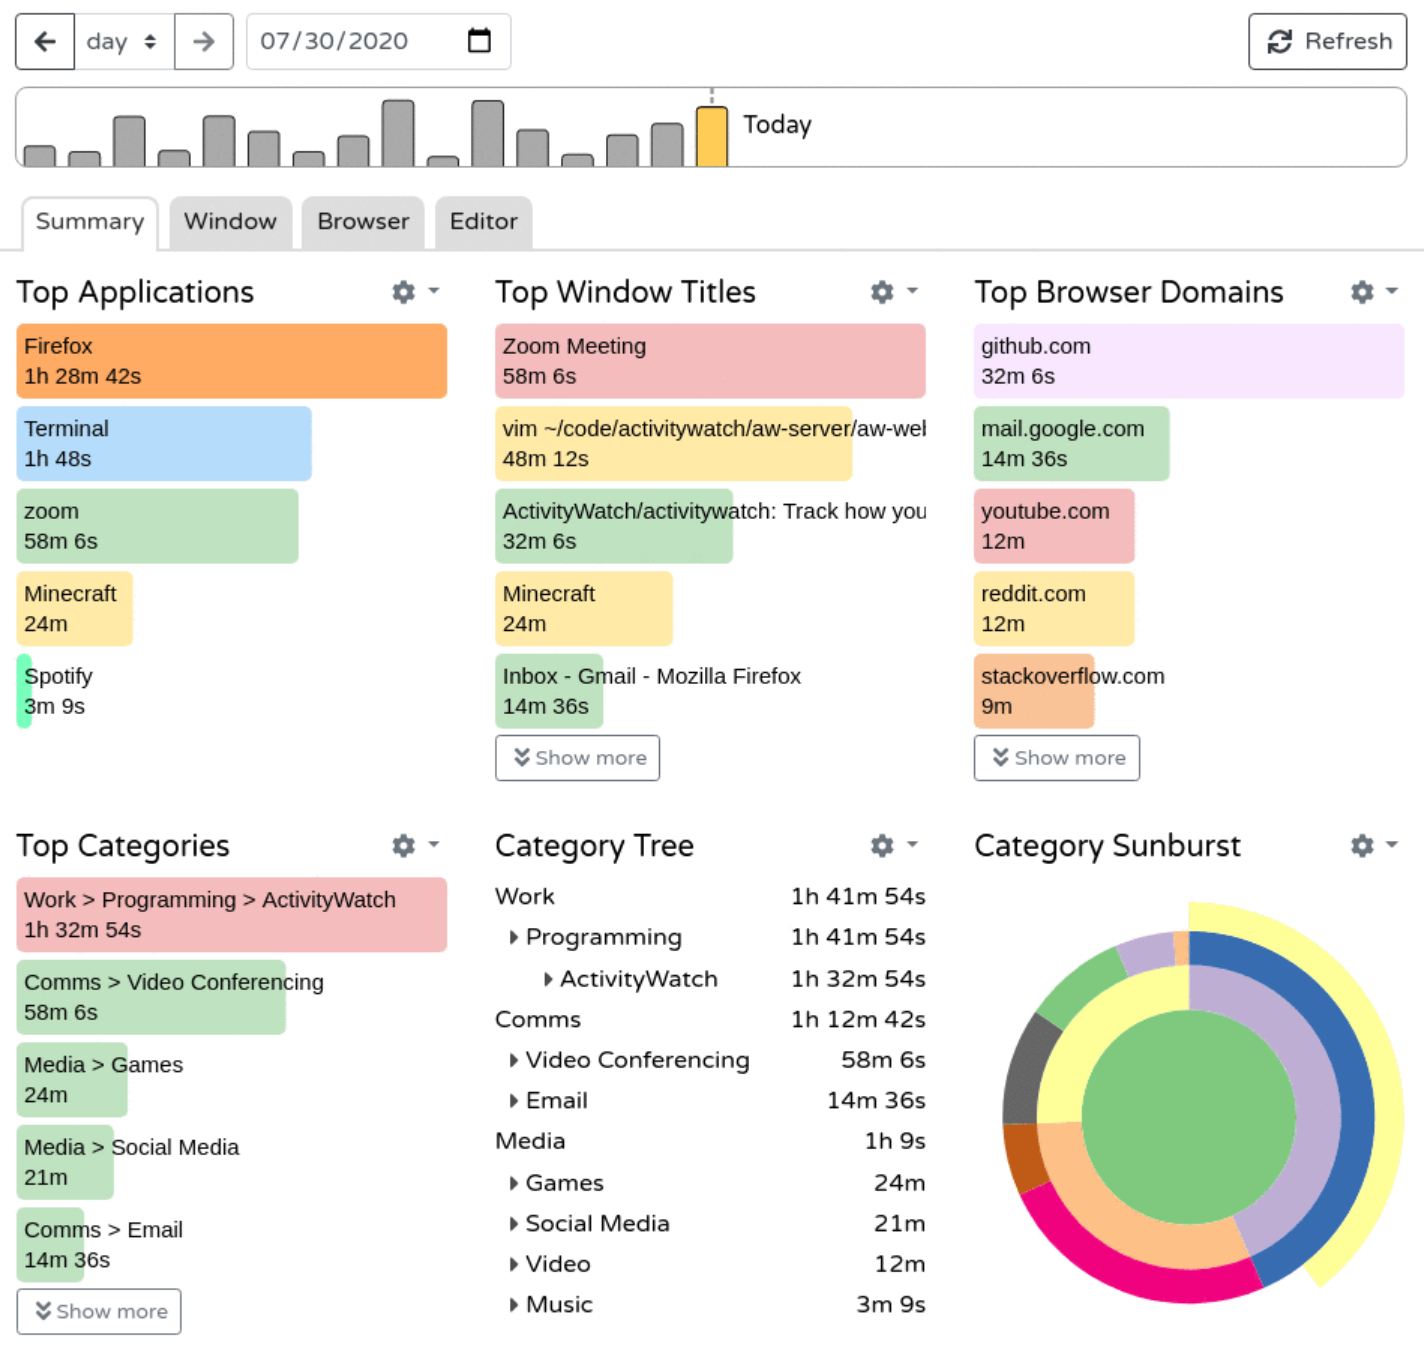Go to the previous day with the back arrow
Screen dimensions: 1424x1355
click(45, 41)
